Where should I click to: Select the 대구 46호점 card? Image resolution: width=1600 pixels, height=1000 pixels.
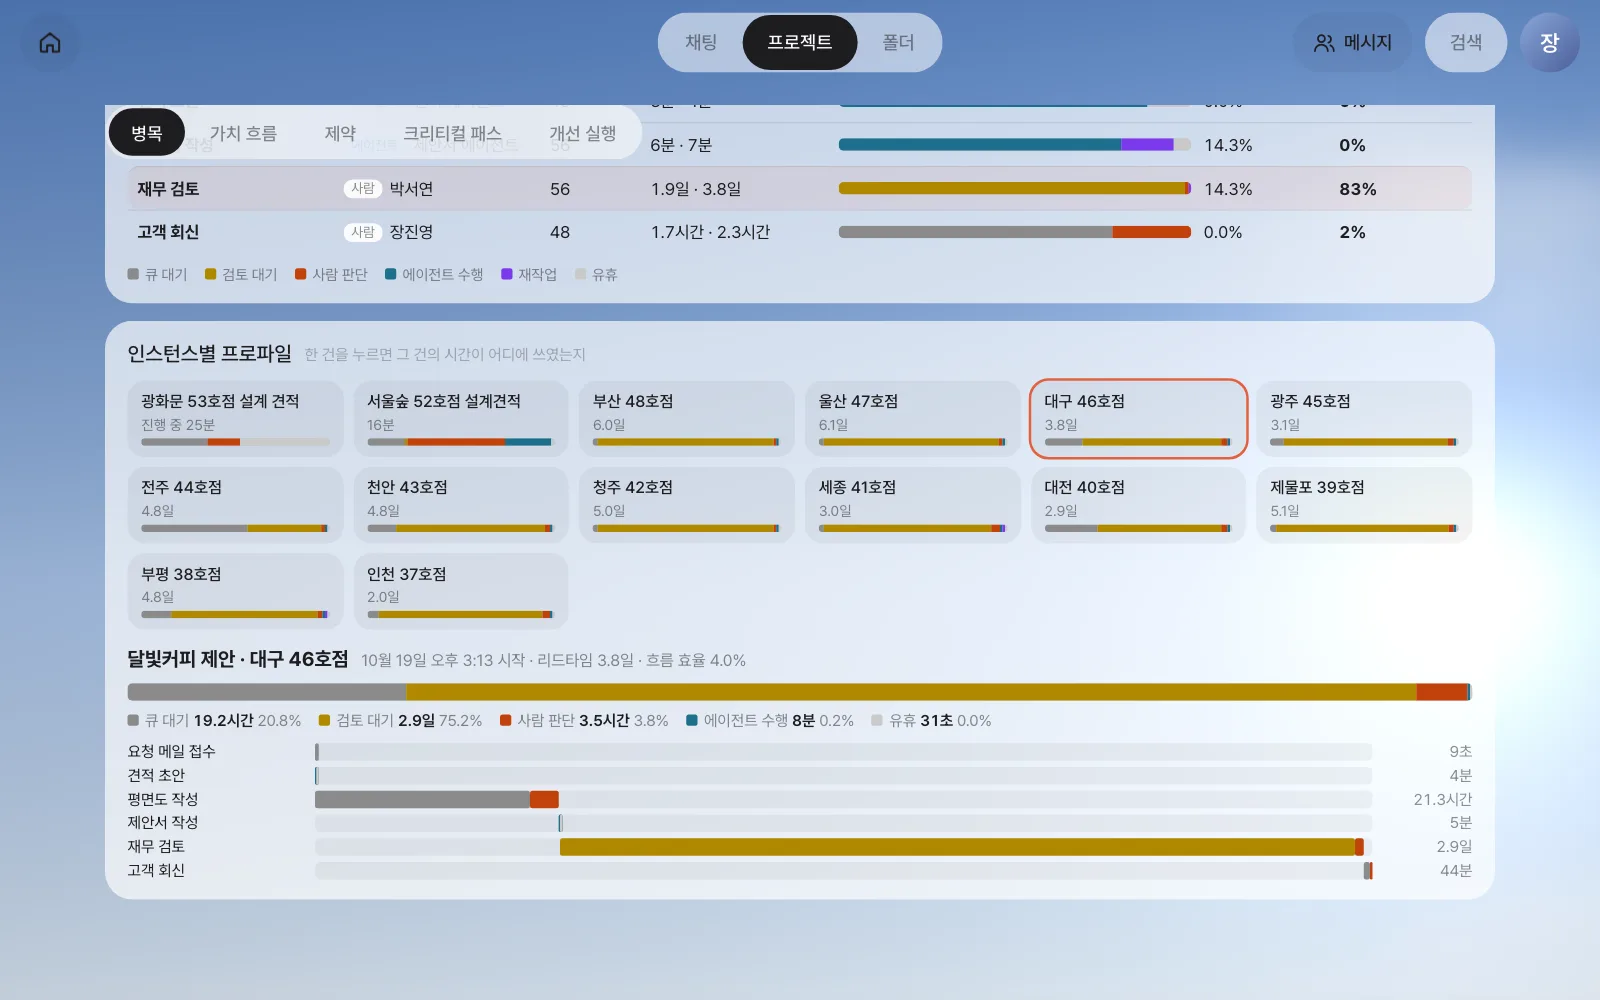point(1138,419)
